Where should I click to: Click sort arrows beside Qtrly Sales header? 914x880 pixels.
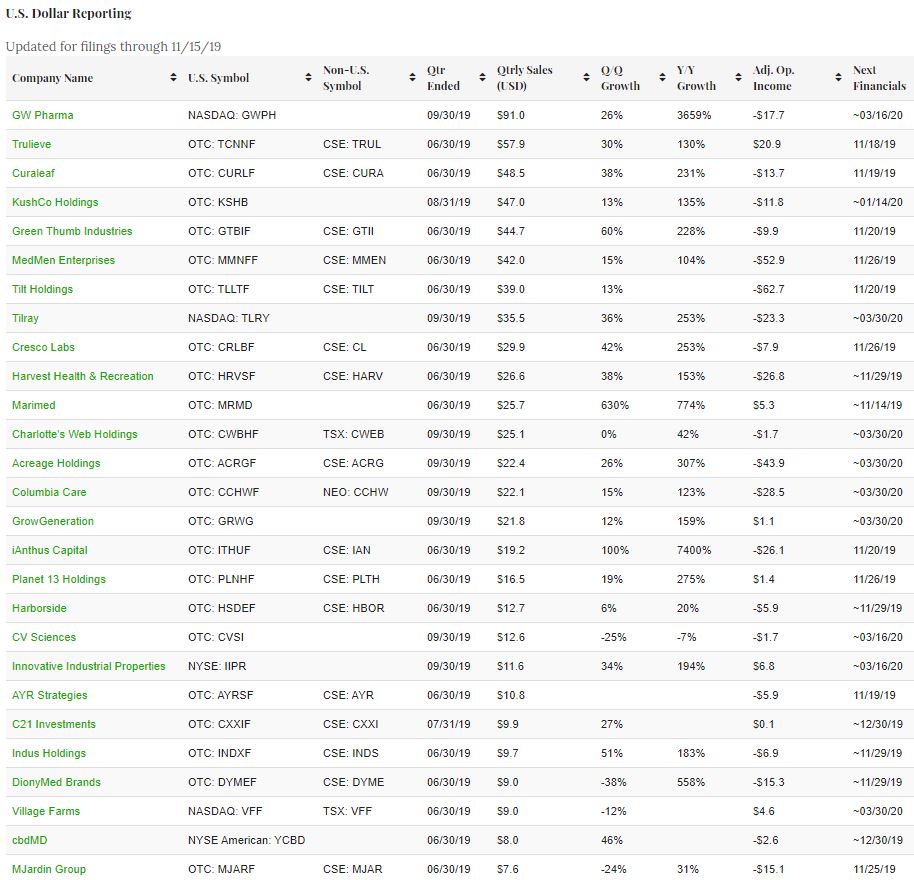(x=586, y=78)
